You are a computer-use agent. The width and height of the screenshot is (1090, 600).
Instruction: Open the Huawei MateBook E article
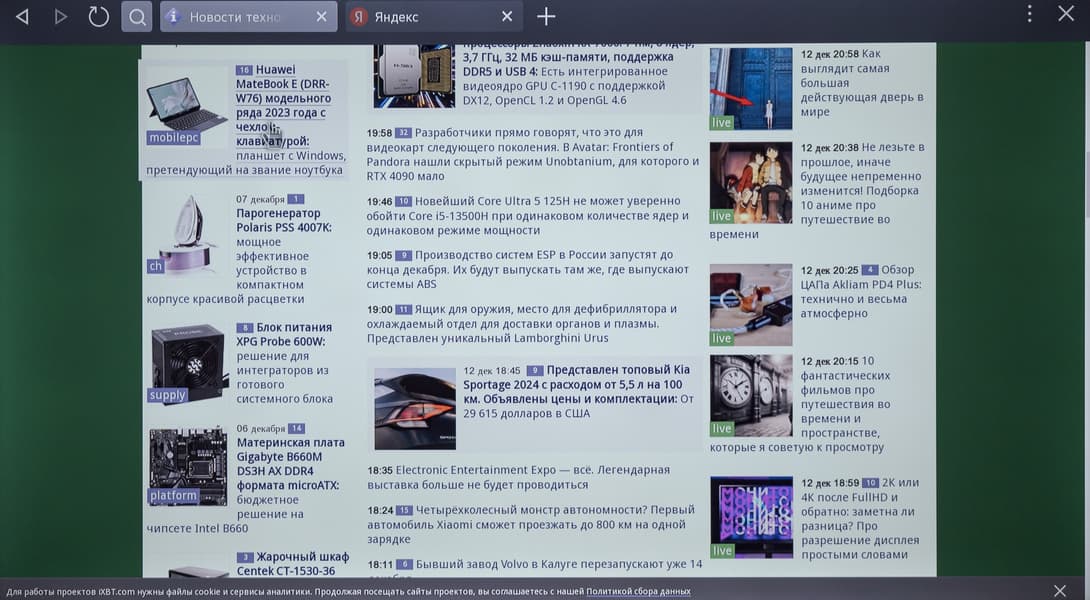(x=282, y=106)
